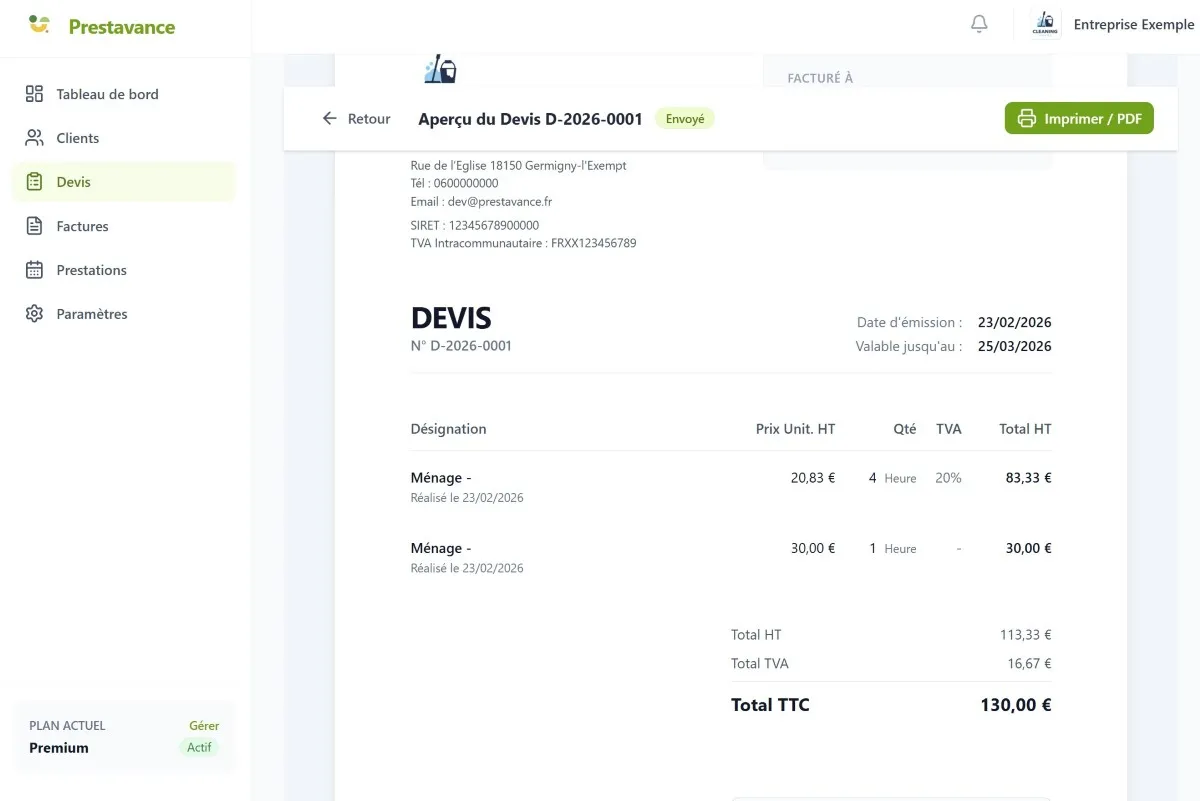The height and width of the screenshot is (801, 1200).
Task: Click Gérer to manage the plan
Action: pyautogui.click(x=204, y=726)
